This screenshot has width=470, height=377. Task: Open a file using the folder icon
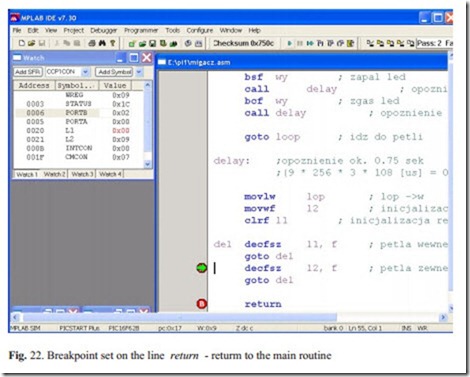[32, 43]
